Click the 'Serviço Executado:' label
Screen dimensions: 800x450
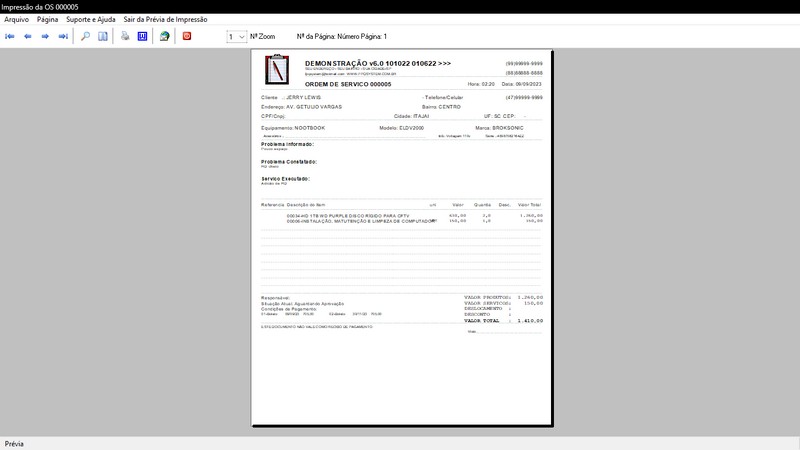(x=285, y=179)
